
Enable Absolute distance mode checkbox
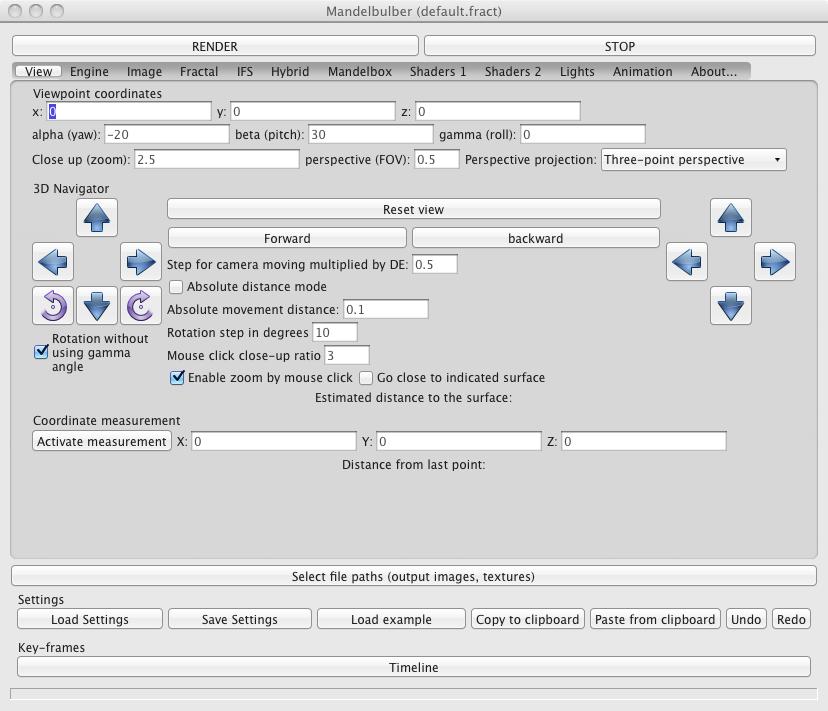[x=176, y=287]
